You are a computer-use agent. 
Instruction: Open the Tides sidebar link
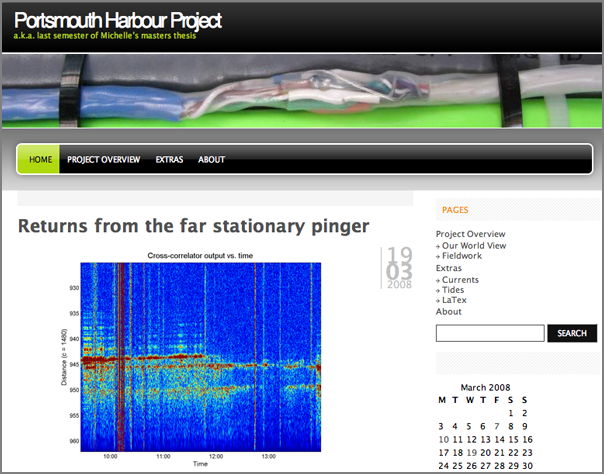coord(455,290)
